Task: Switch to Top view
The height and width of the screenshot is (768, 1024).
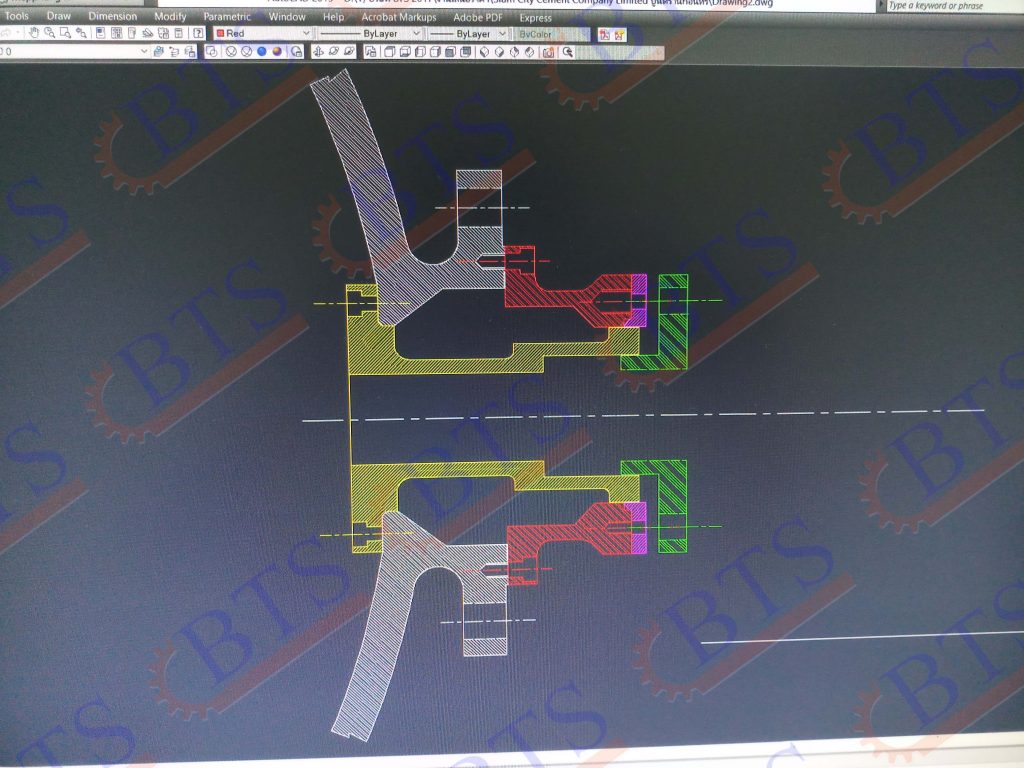Action: pos(390,52)
